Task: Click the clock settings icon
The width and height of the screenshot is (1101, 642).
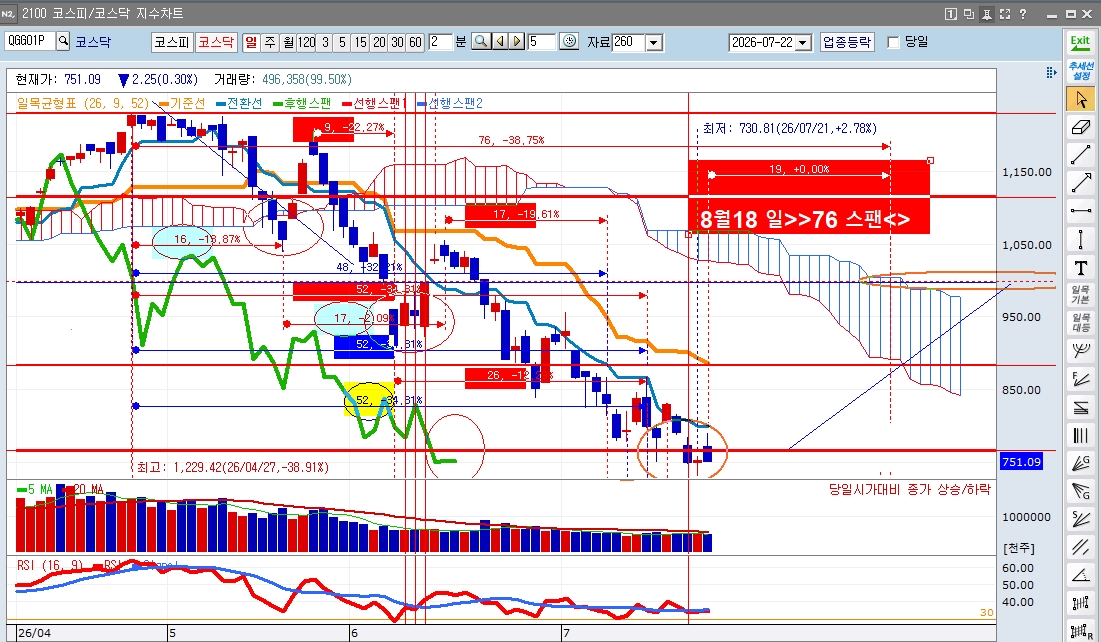Action: coord(569,41)
